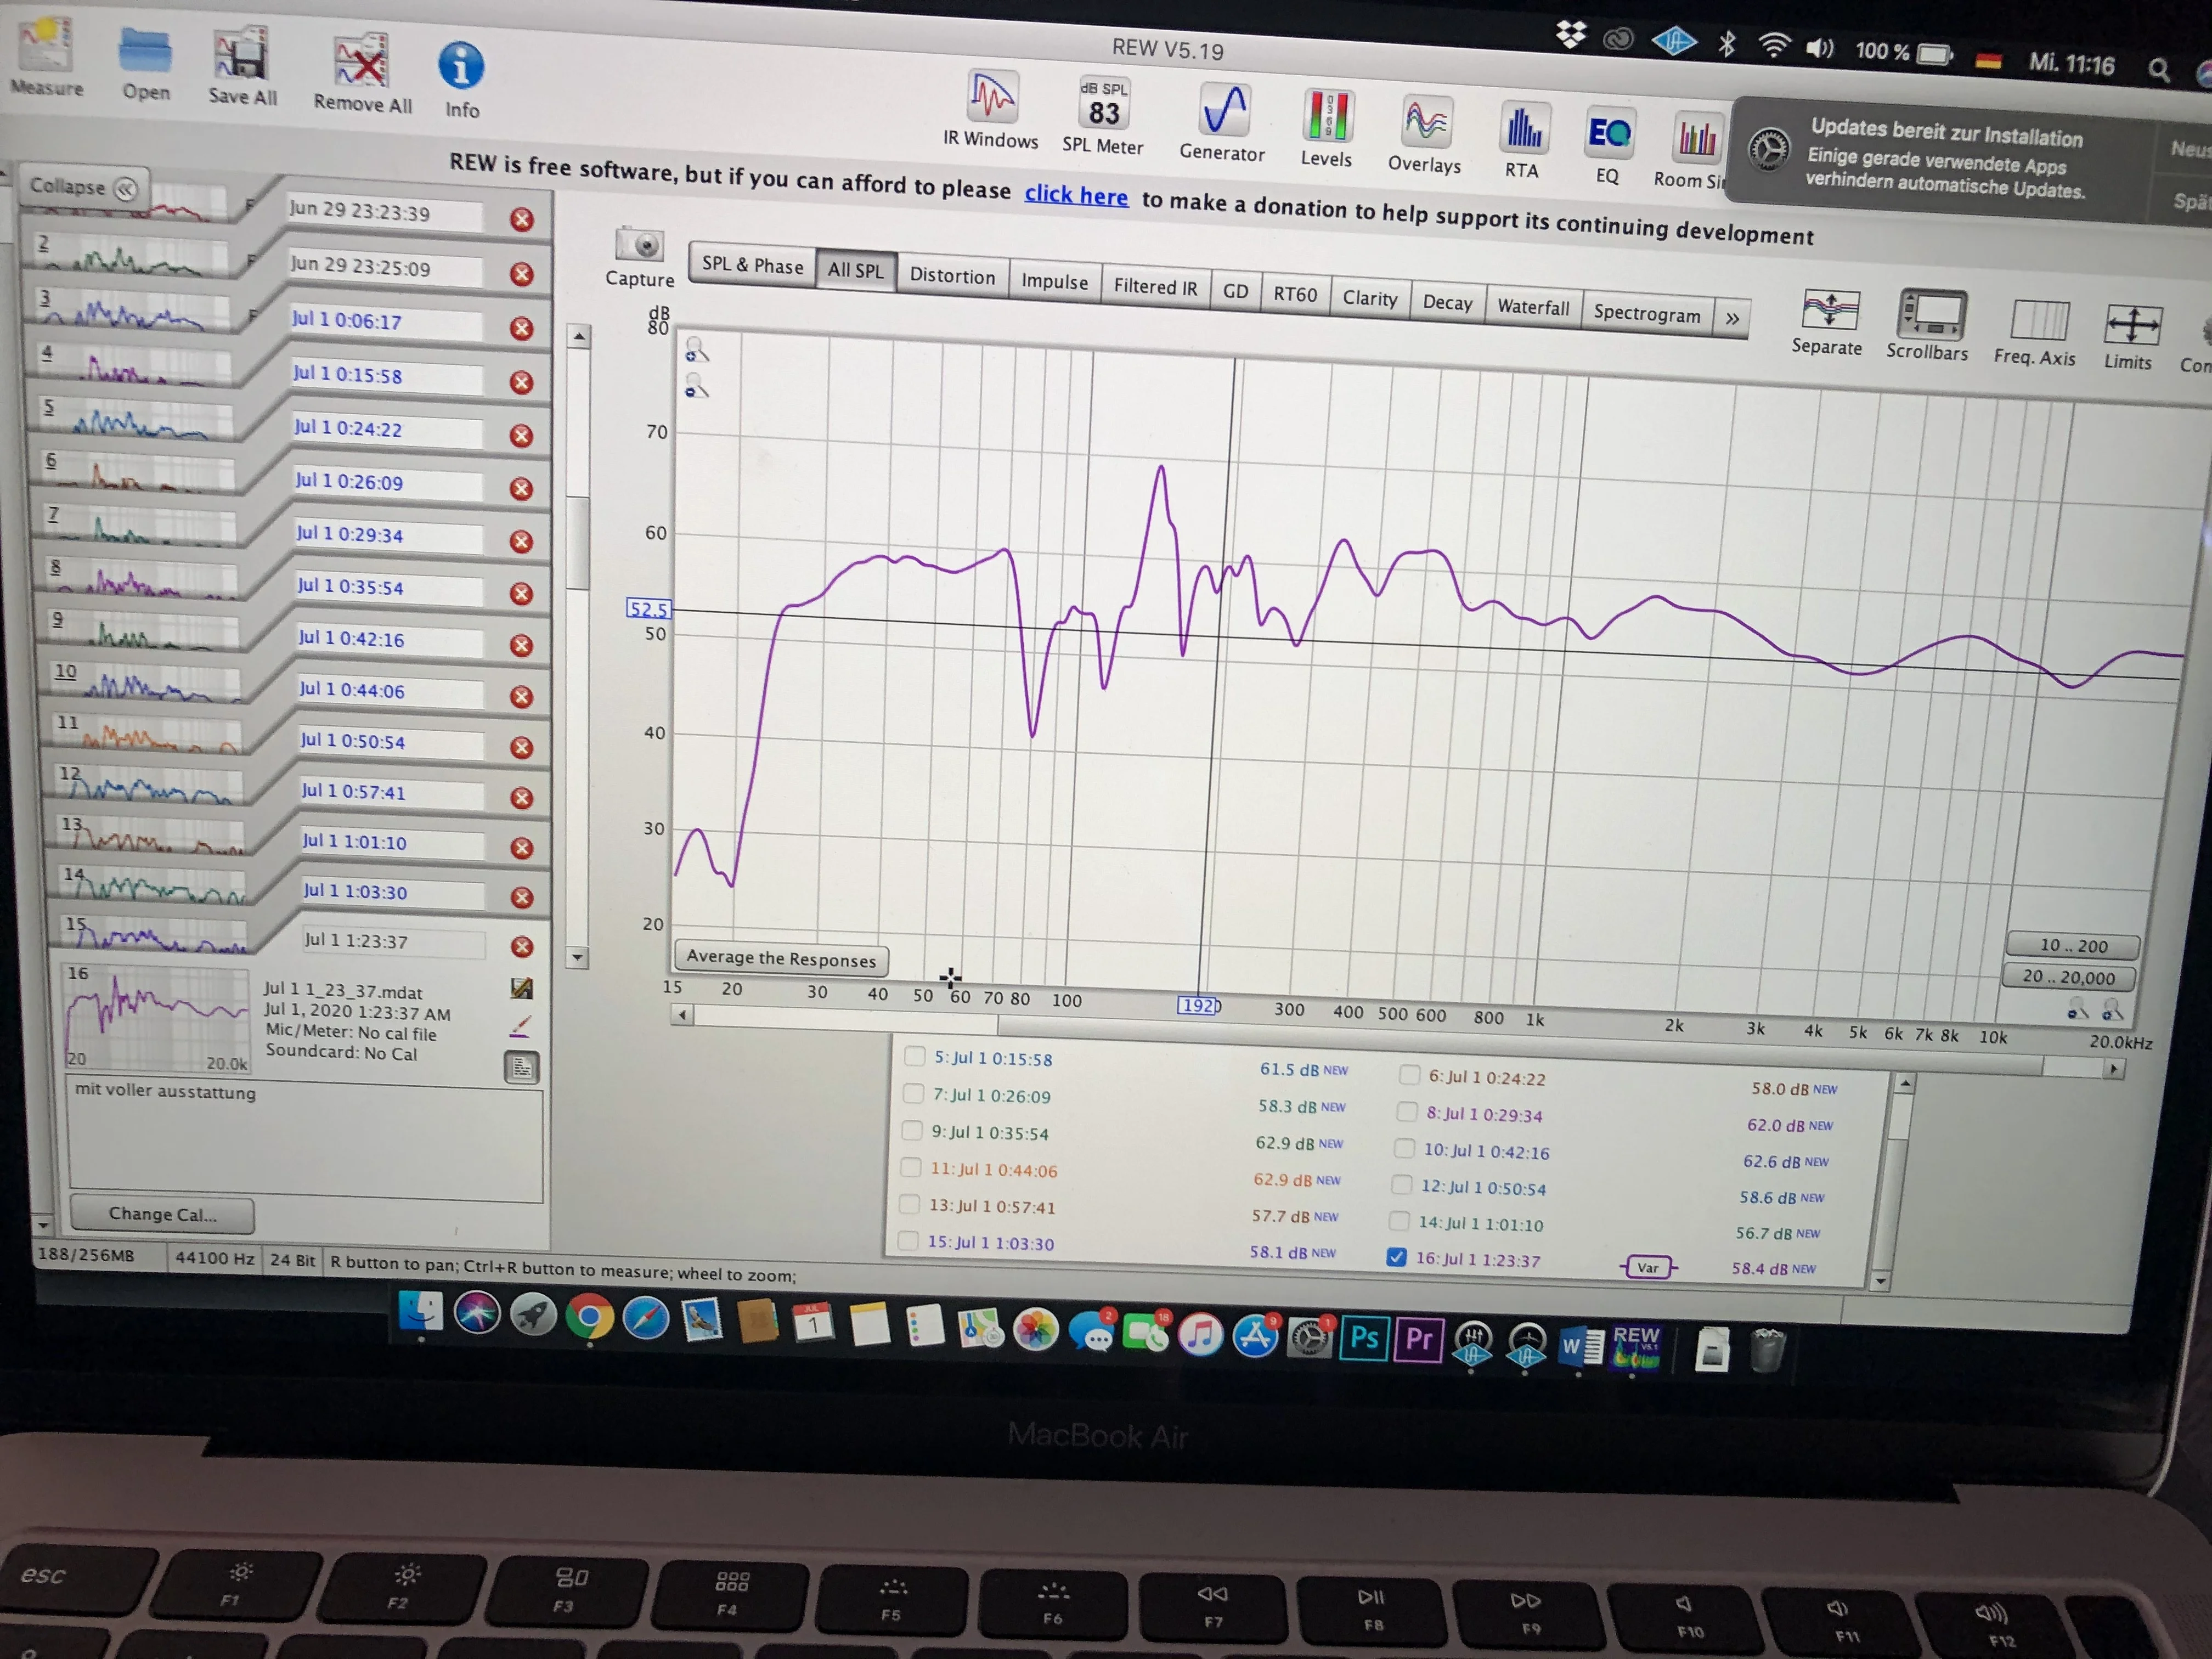Click graph horizontal scroll left arrow
2212x1659 pixels.
[x=682, y=1016]
